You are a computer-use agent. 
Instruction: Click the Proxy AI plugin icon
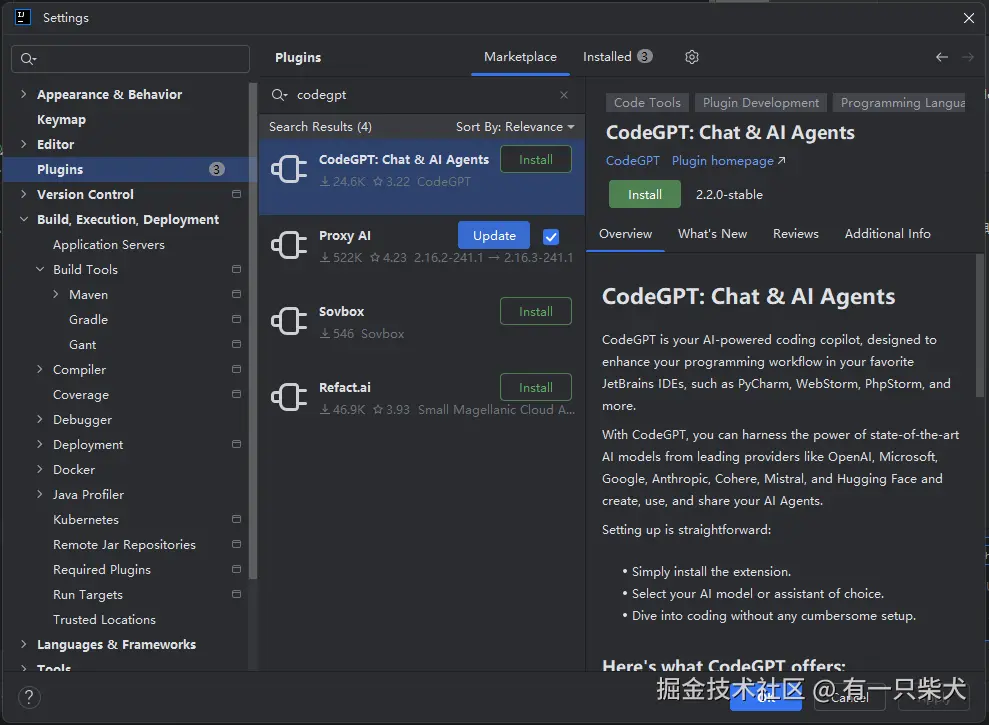289,245
